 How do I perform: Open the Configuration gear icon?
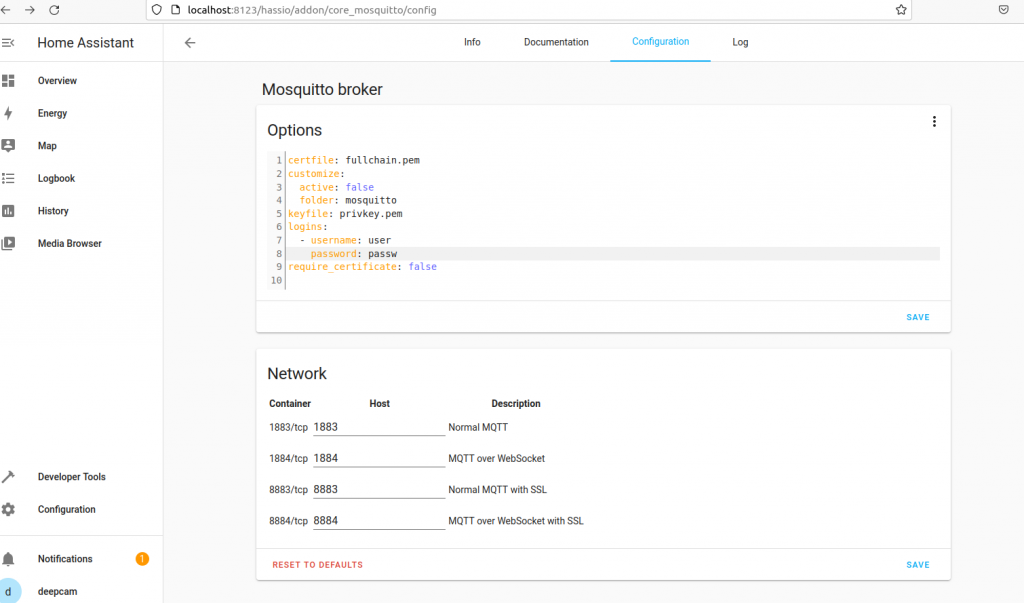coord(8,510)
